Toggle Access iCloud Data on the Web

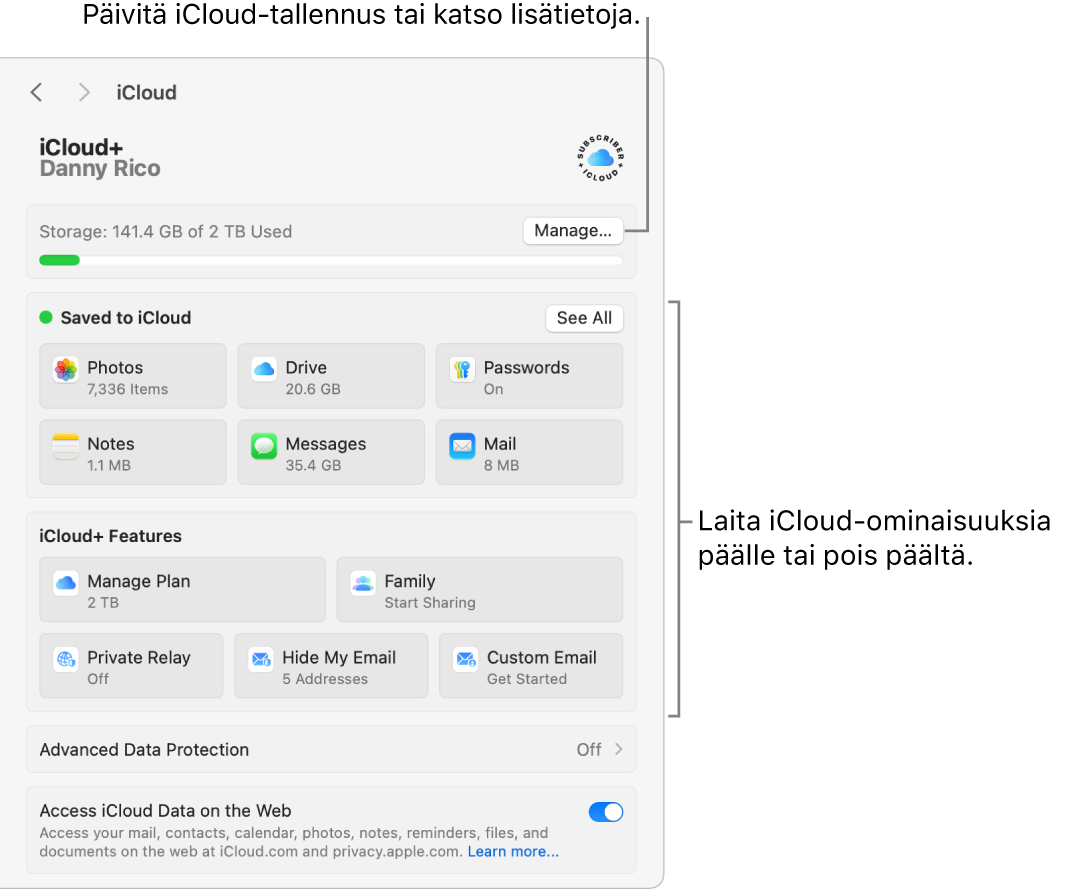[x=606, y=812]
